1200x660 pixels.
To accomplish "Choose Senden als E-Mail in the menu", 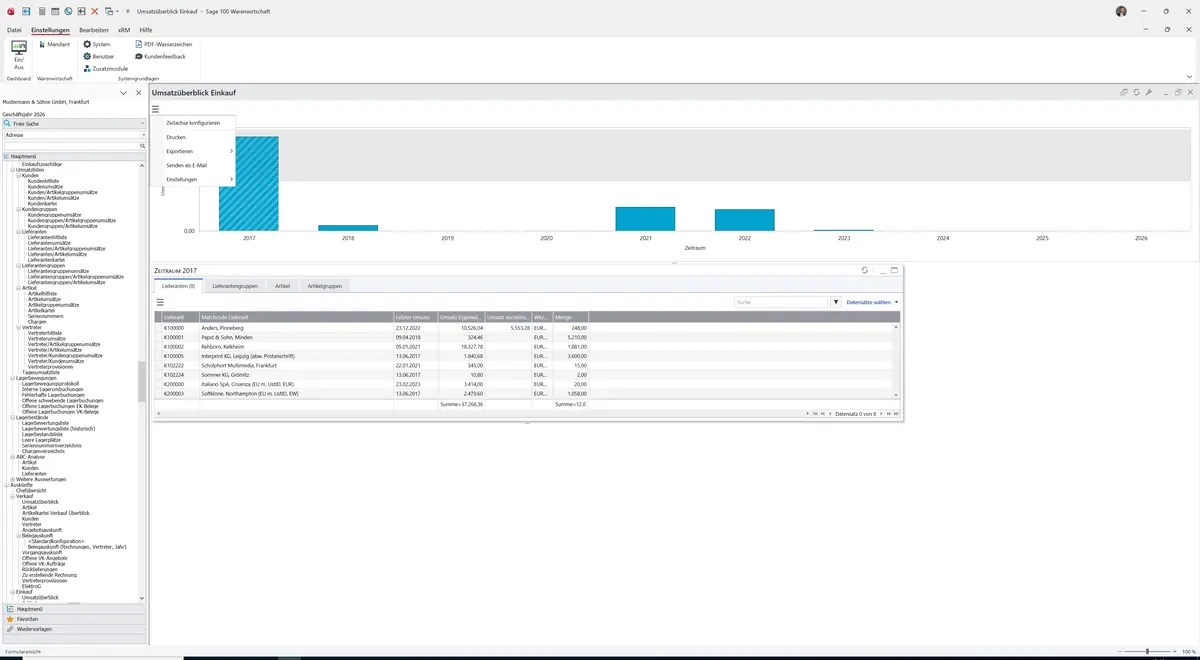I will [x=193, y=165].
